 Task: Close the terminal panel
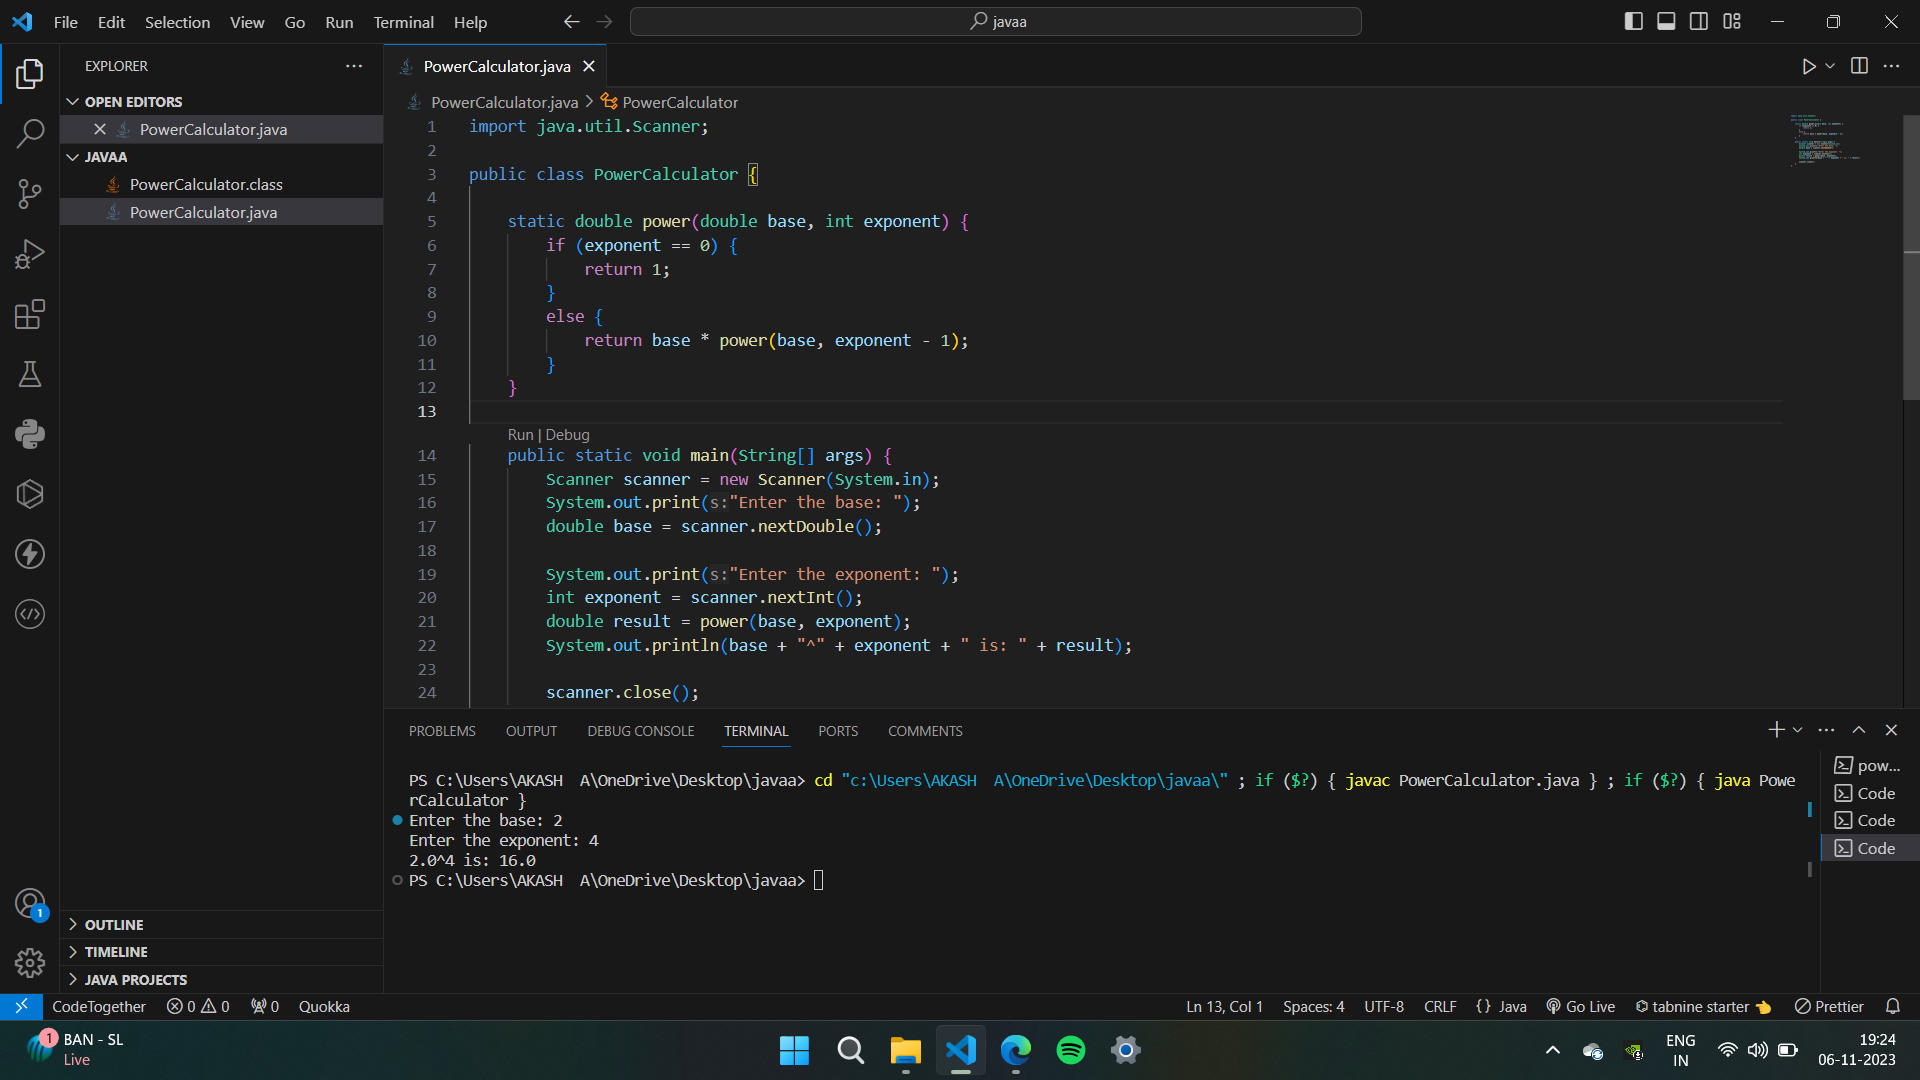click(1891, 730)
